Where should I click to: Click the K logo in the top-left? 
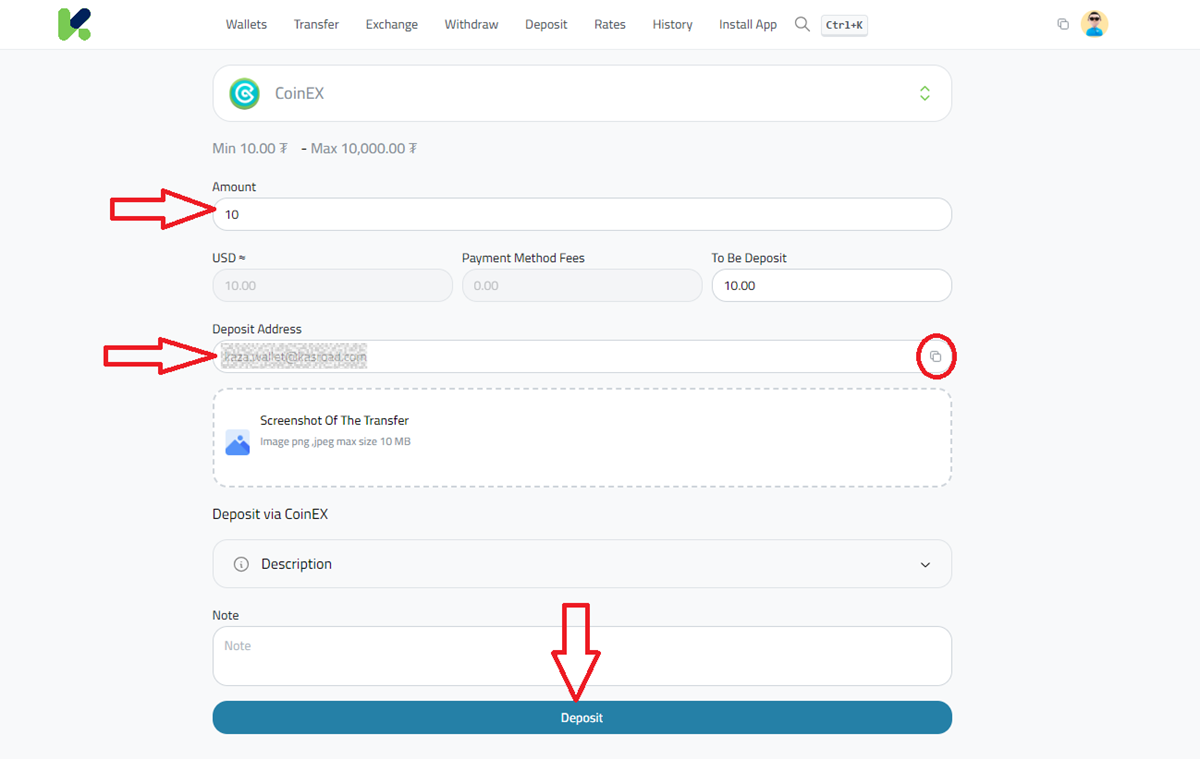tap(75, 23)
